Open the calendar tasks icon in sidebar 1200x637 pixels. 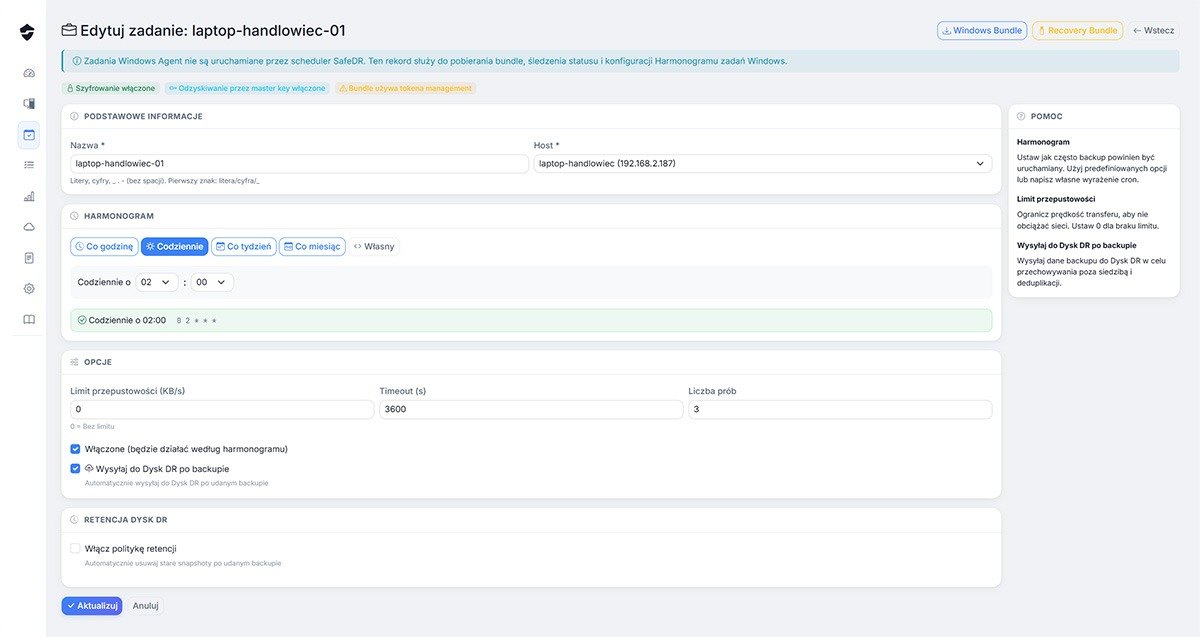pos(29,134)
